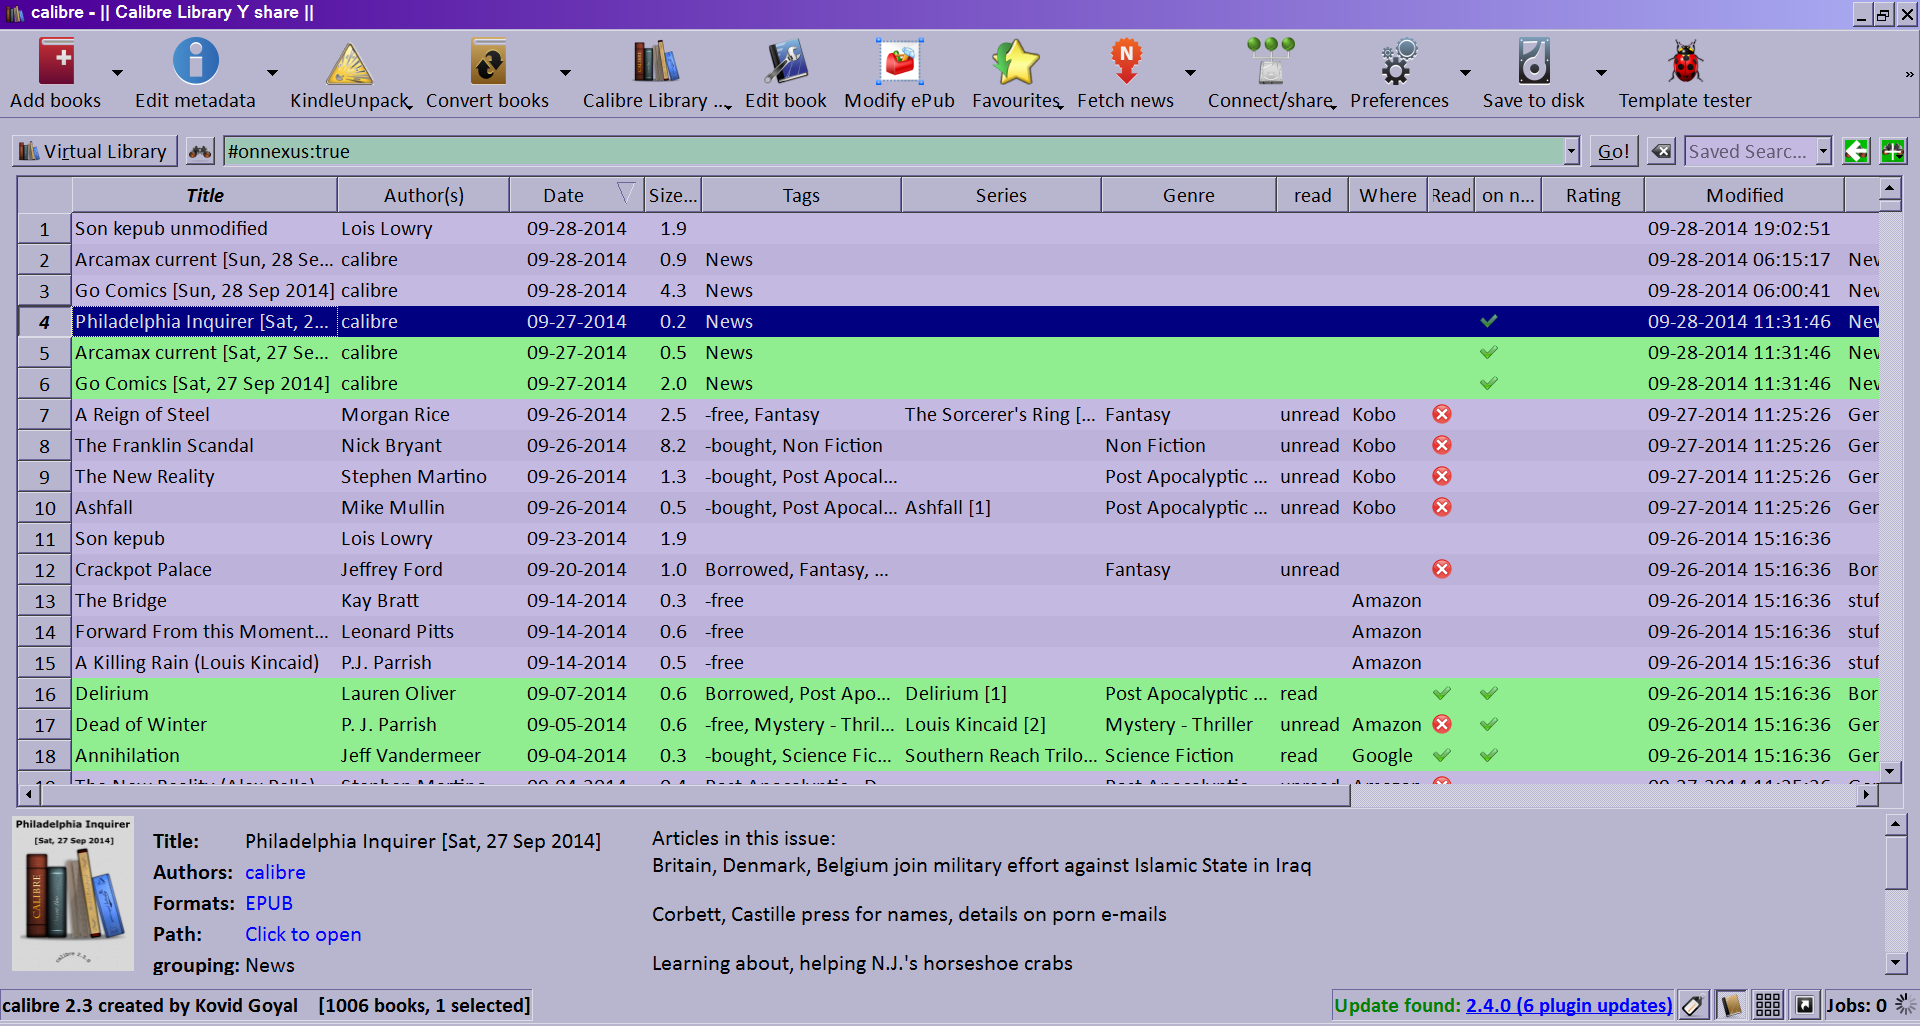Click the red X Read mark for Crackpot Palace
The width and height of the screenshot is (1920, 1026).
click(x=1442, y=569)
